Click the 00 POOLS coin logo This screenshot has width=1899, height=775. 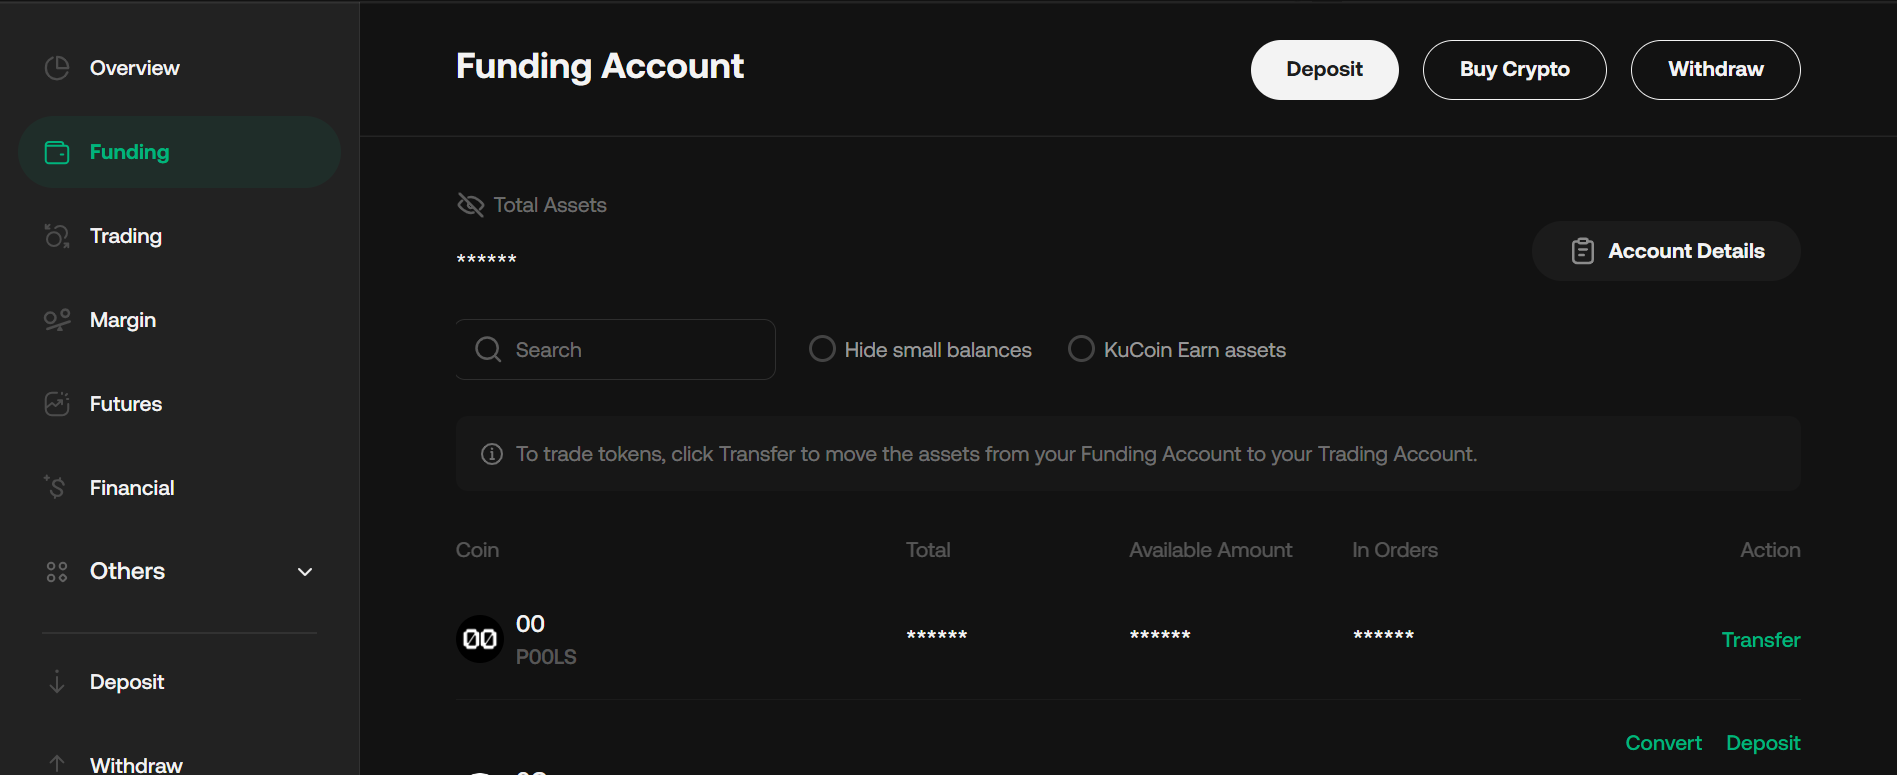(480, 639)
